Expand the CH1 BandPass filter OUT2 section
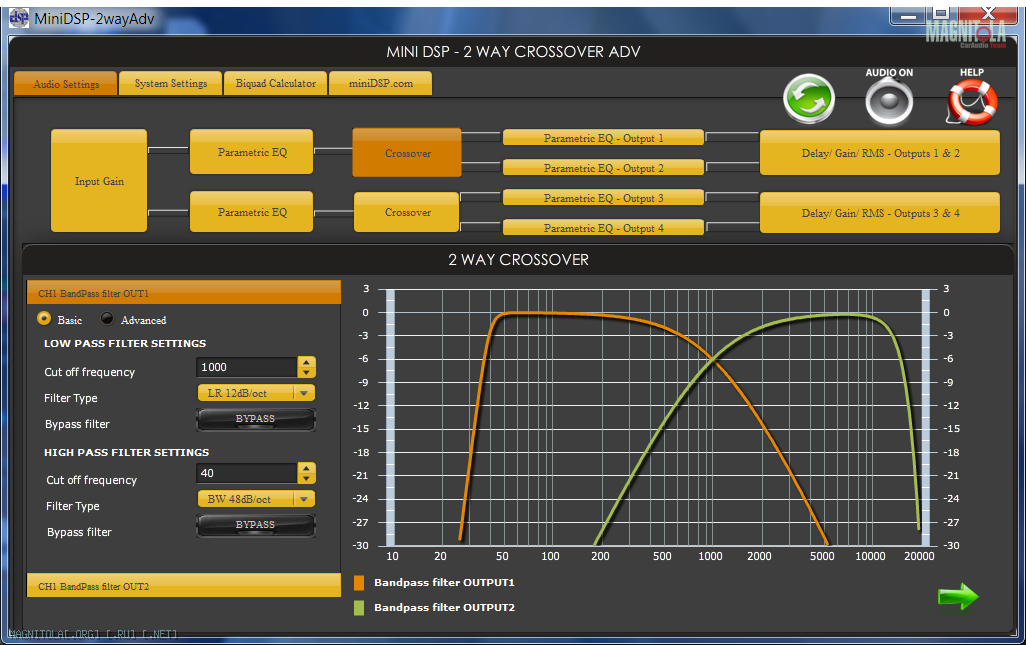 coord(184,586)
